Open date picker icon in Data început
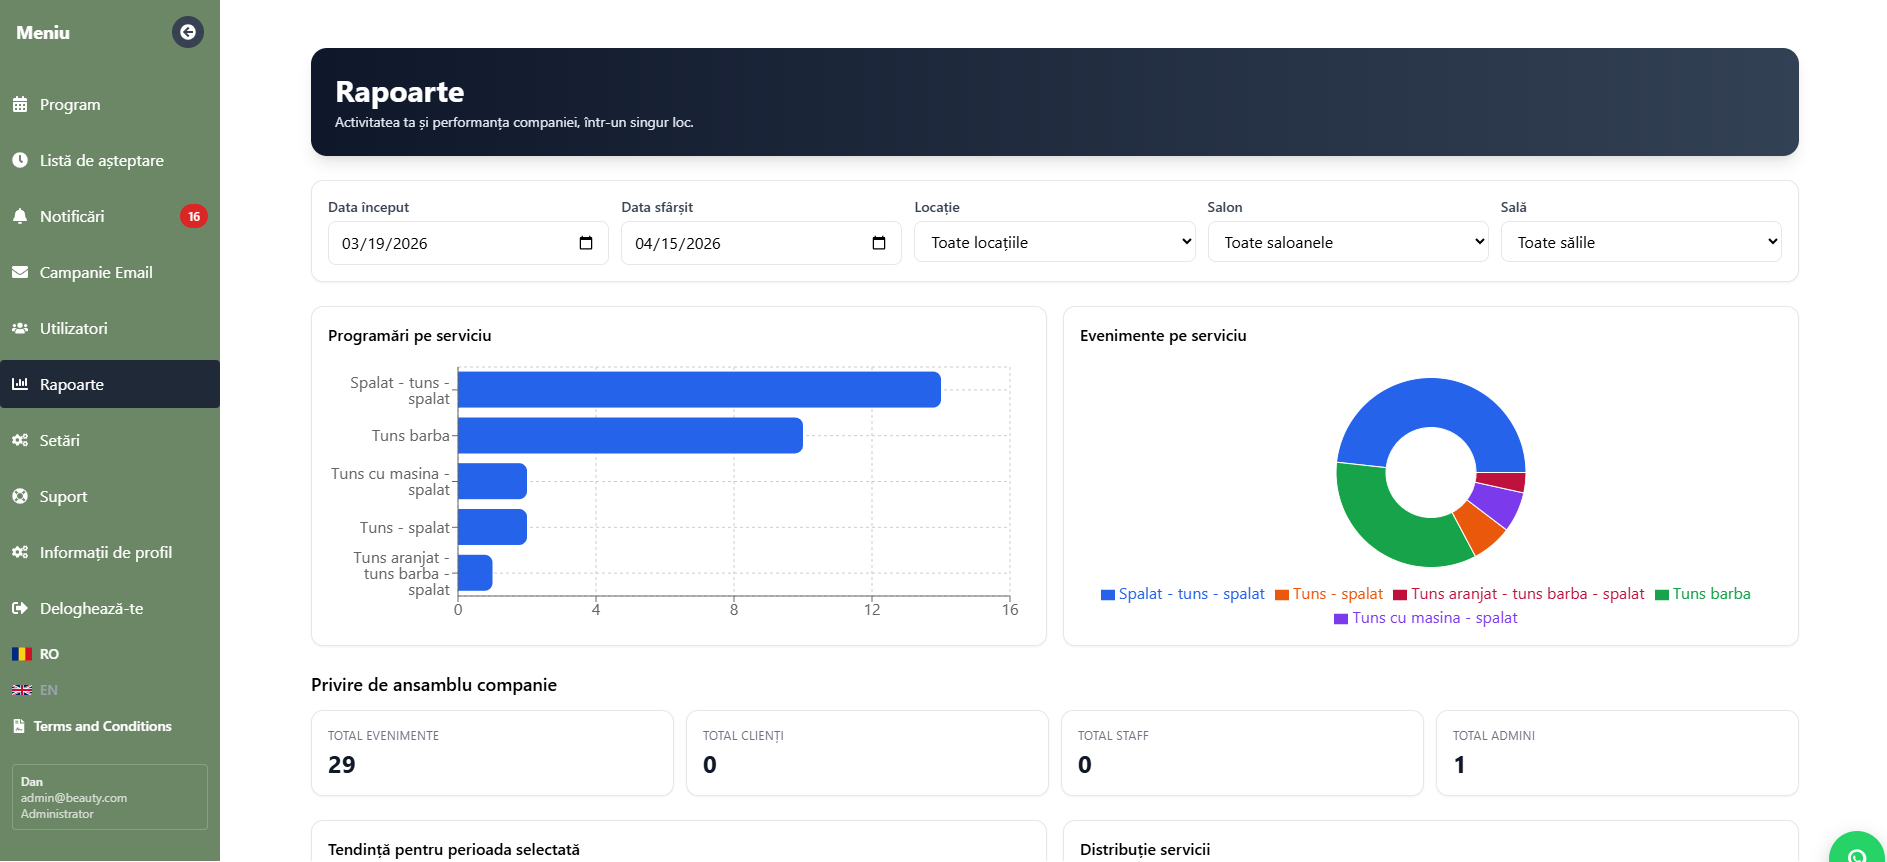 [586, 243]
